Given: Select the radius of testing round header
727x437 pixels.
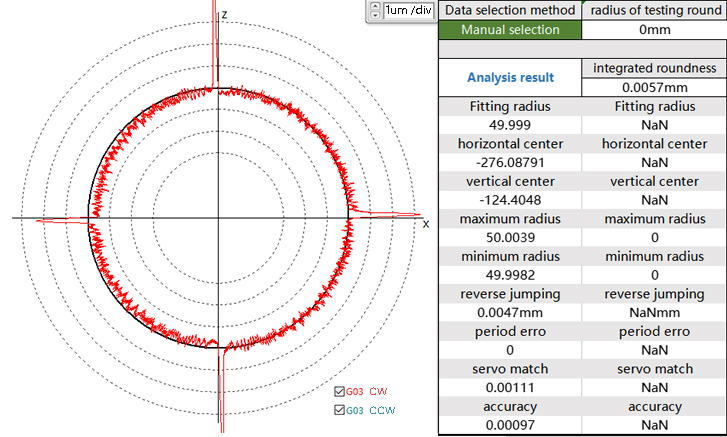Looking at the screenshot, I should point(654,9).
